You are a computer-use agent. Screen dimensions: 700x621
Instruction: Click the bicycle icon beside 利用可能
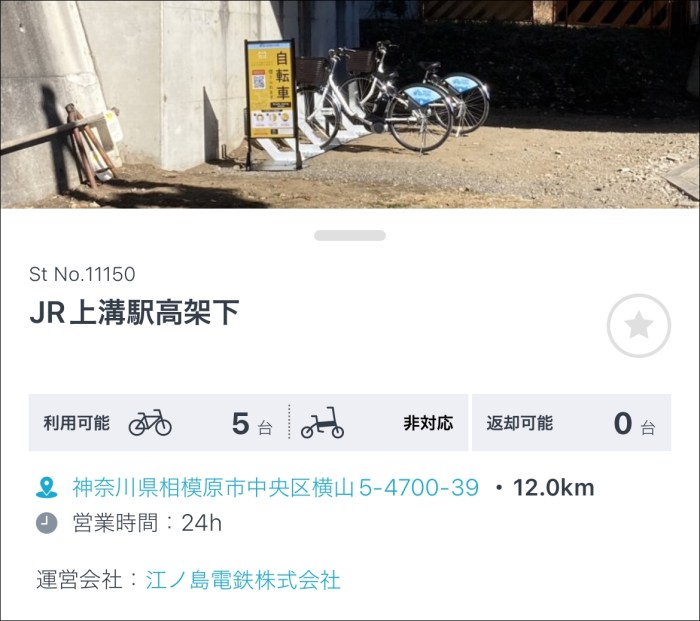tap(150, 422)
